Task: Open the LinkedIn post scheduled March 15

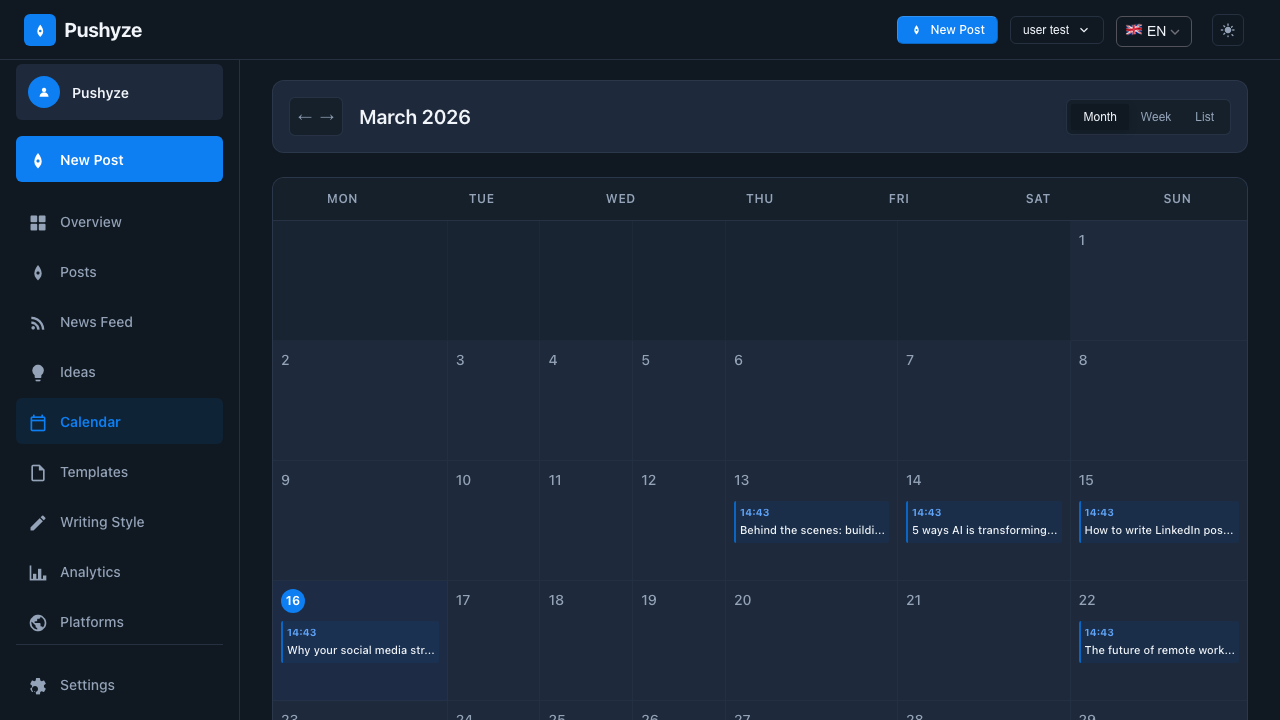Action: tap(1158, 522)
